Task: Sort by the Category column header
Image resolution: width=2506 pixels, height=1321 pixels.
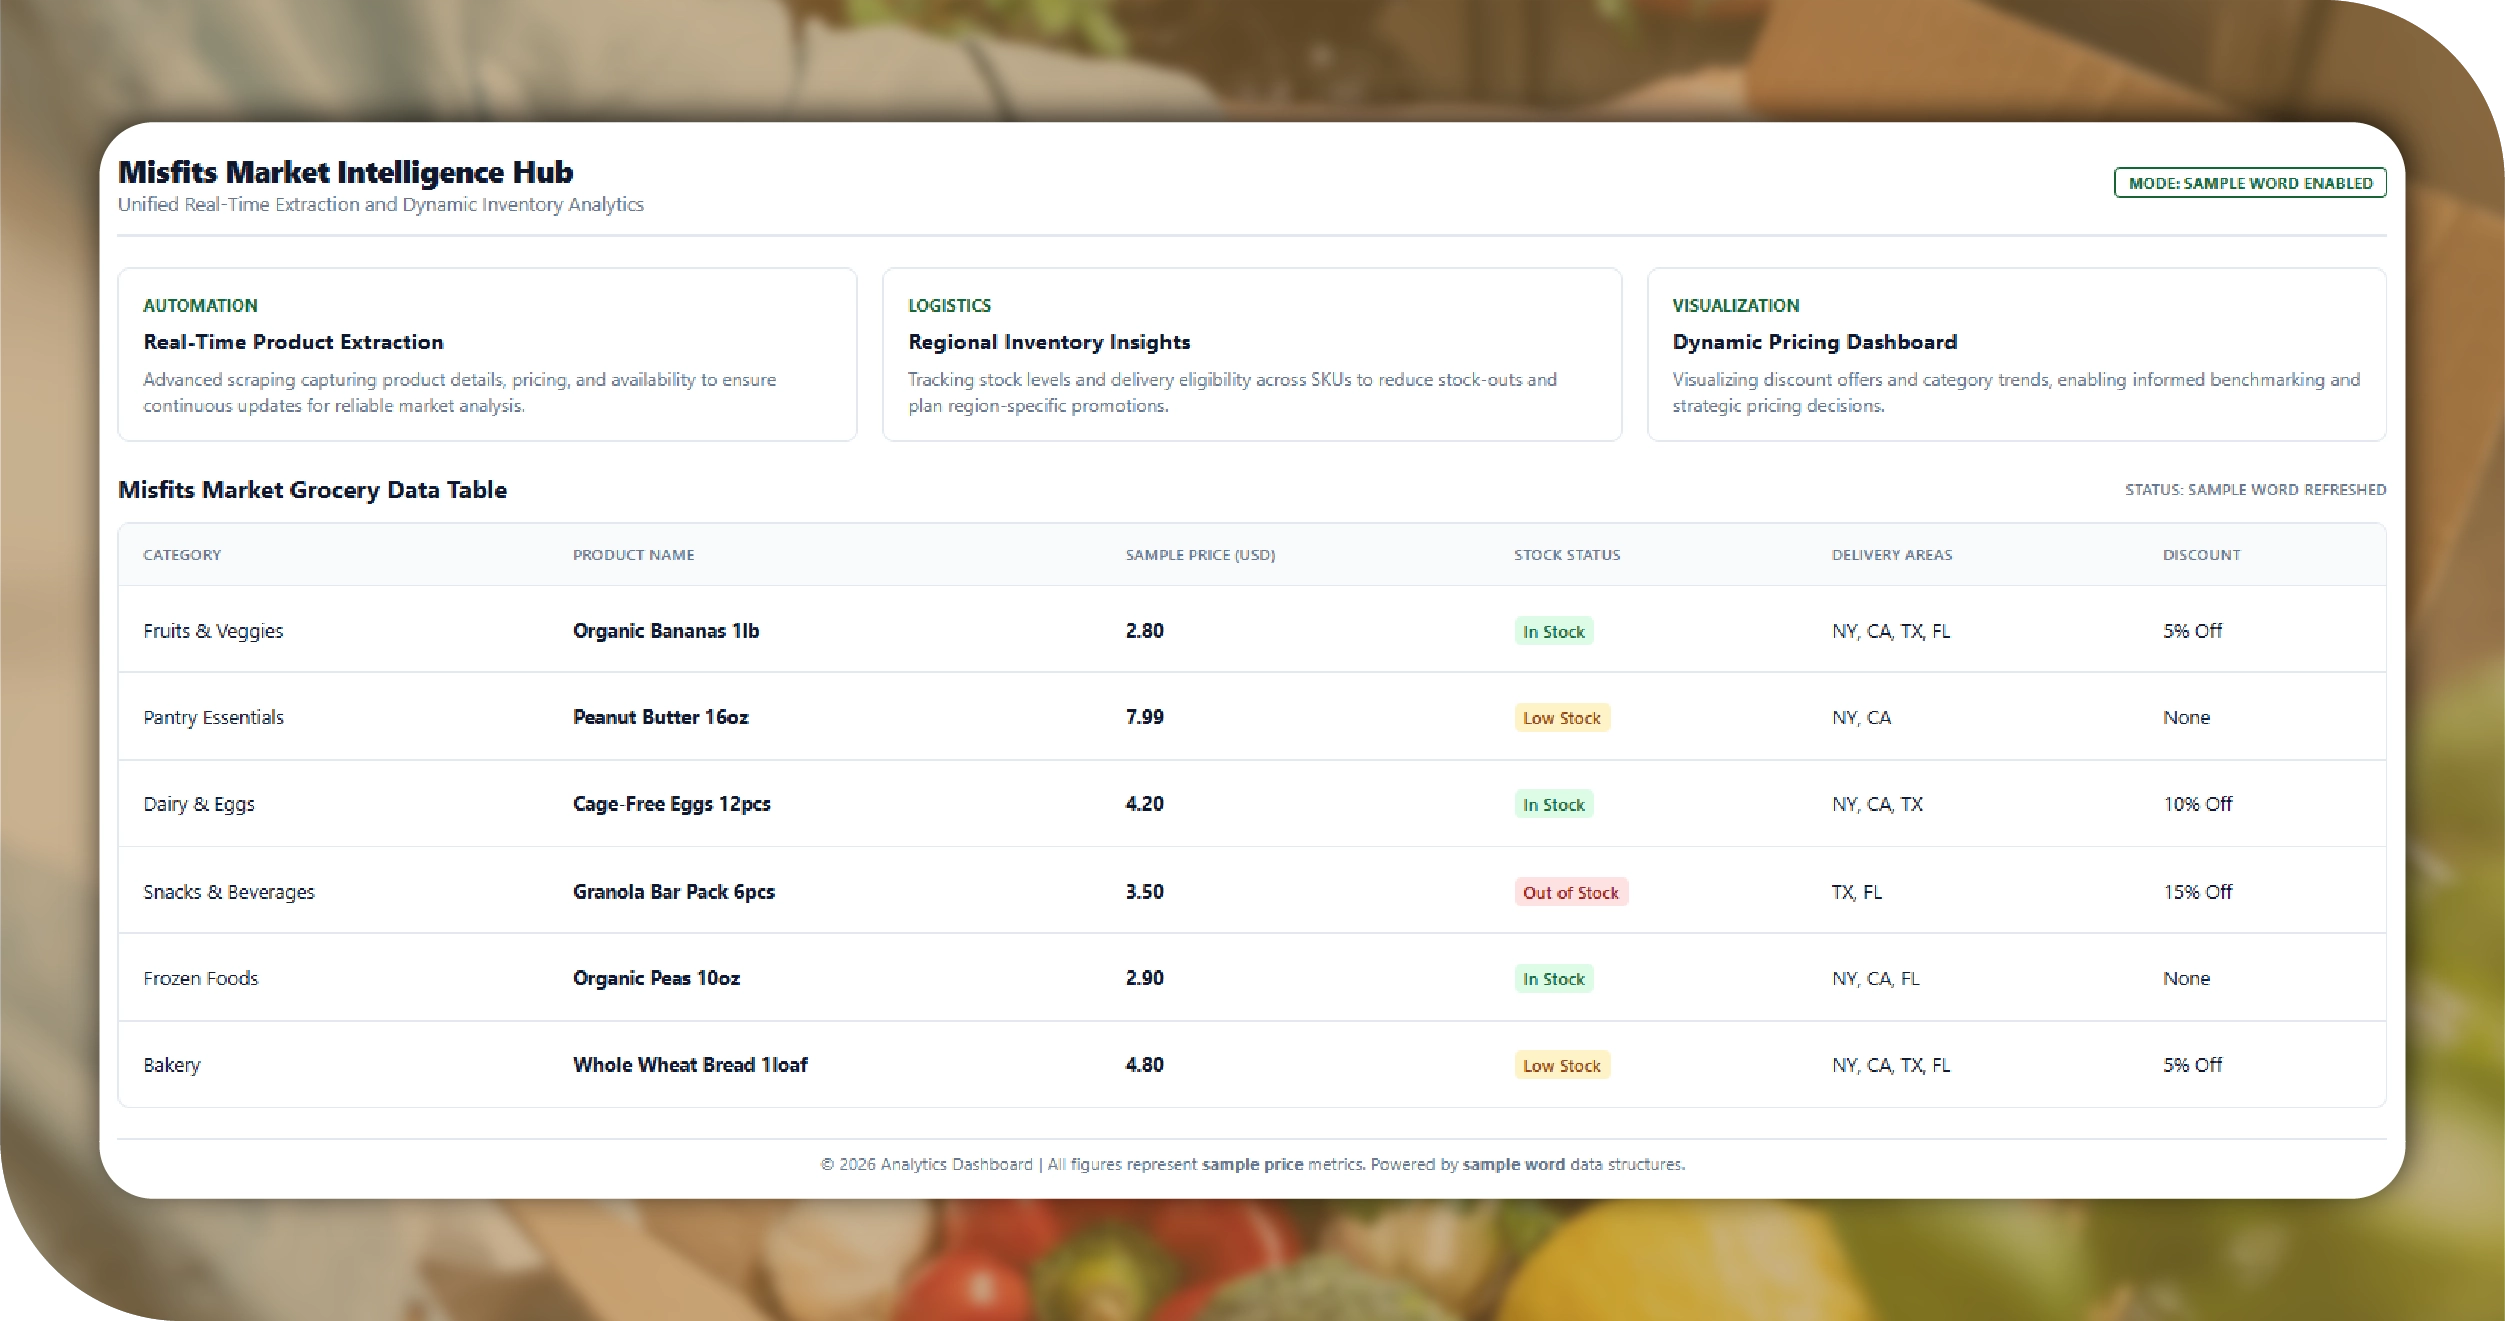Action: (182, 555)
